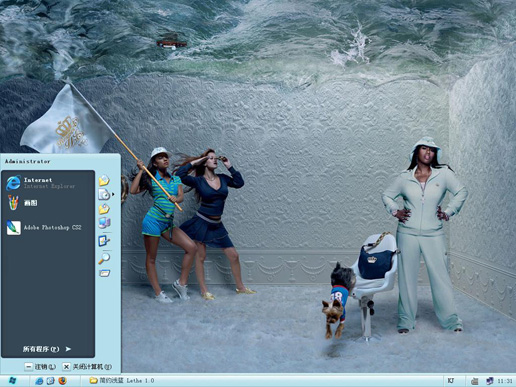This screenshot has width=516, height=387.
Task: Expand 所有程序 All Programs list
Action: 47,349
